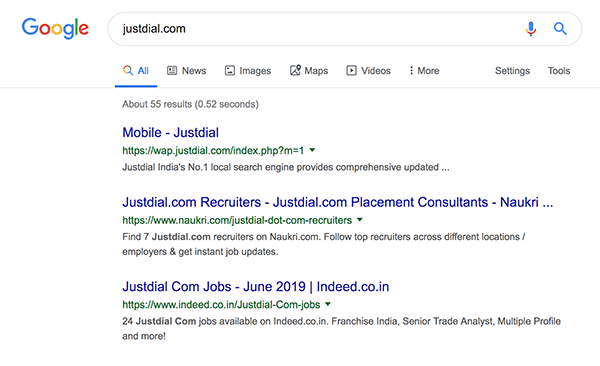Click the wap.justdial.com URL text
600x366 pixels.
pyautogui.click(x=213, y=150)
